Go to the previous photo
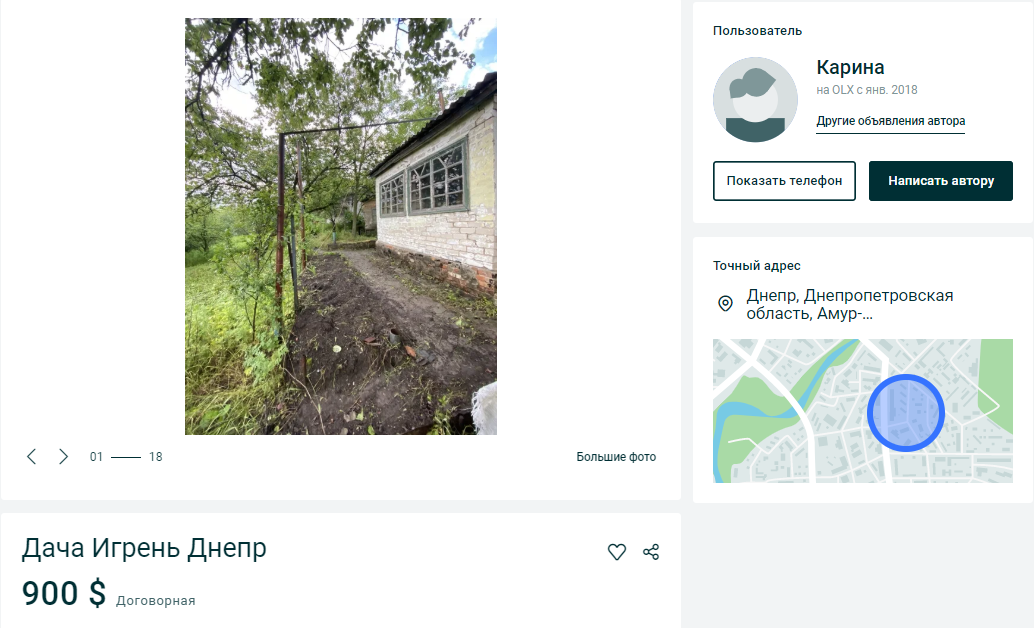 tap(32, 457)
